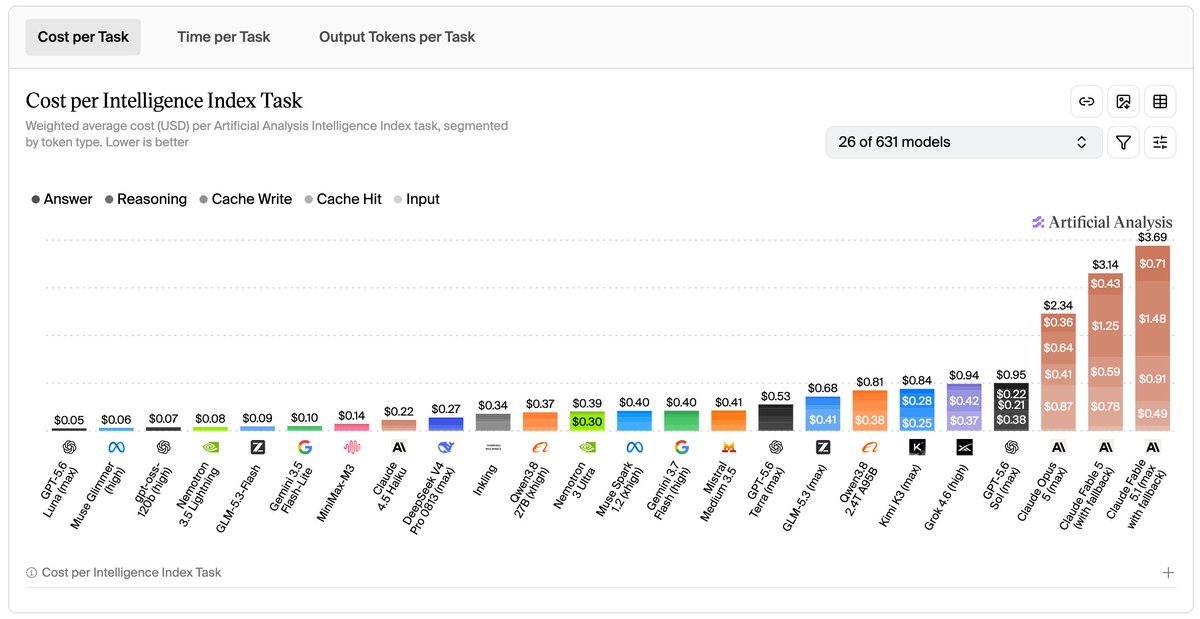Click the Meta logo under Muse Glimmer
The width and height of the screenshot is (1200, 619).
(116, 447)
